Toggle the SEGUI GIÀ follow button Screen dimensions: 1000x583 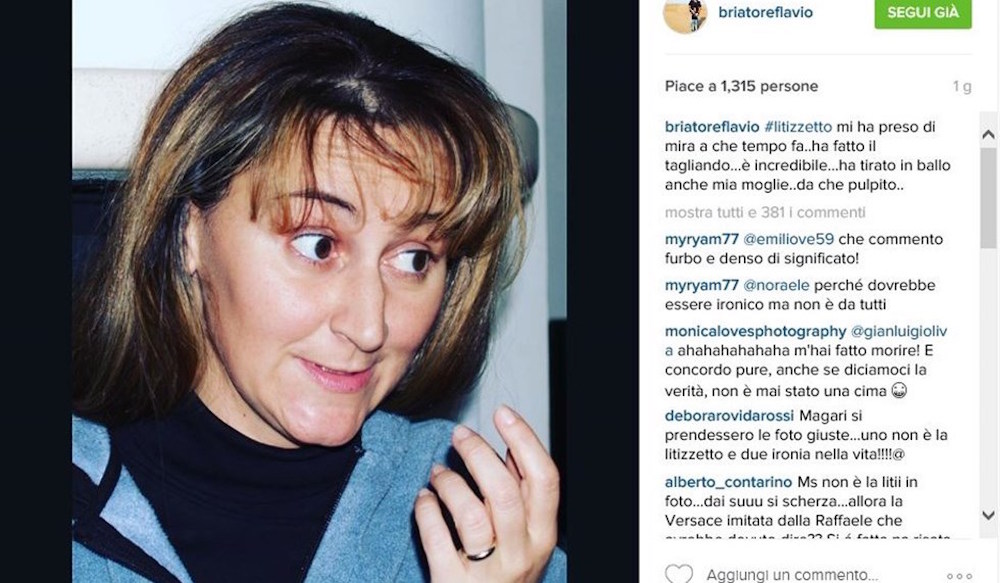coord(923,13)
